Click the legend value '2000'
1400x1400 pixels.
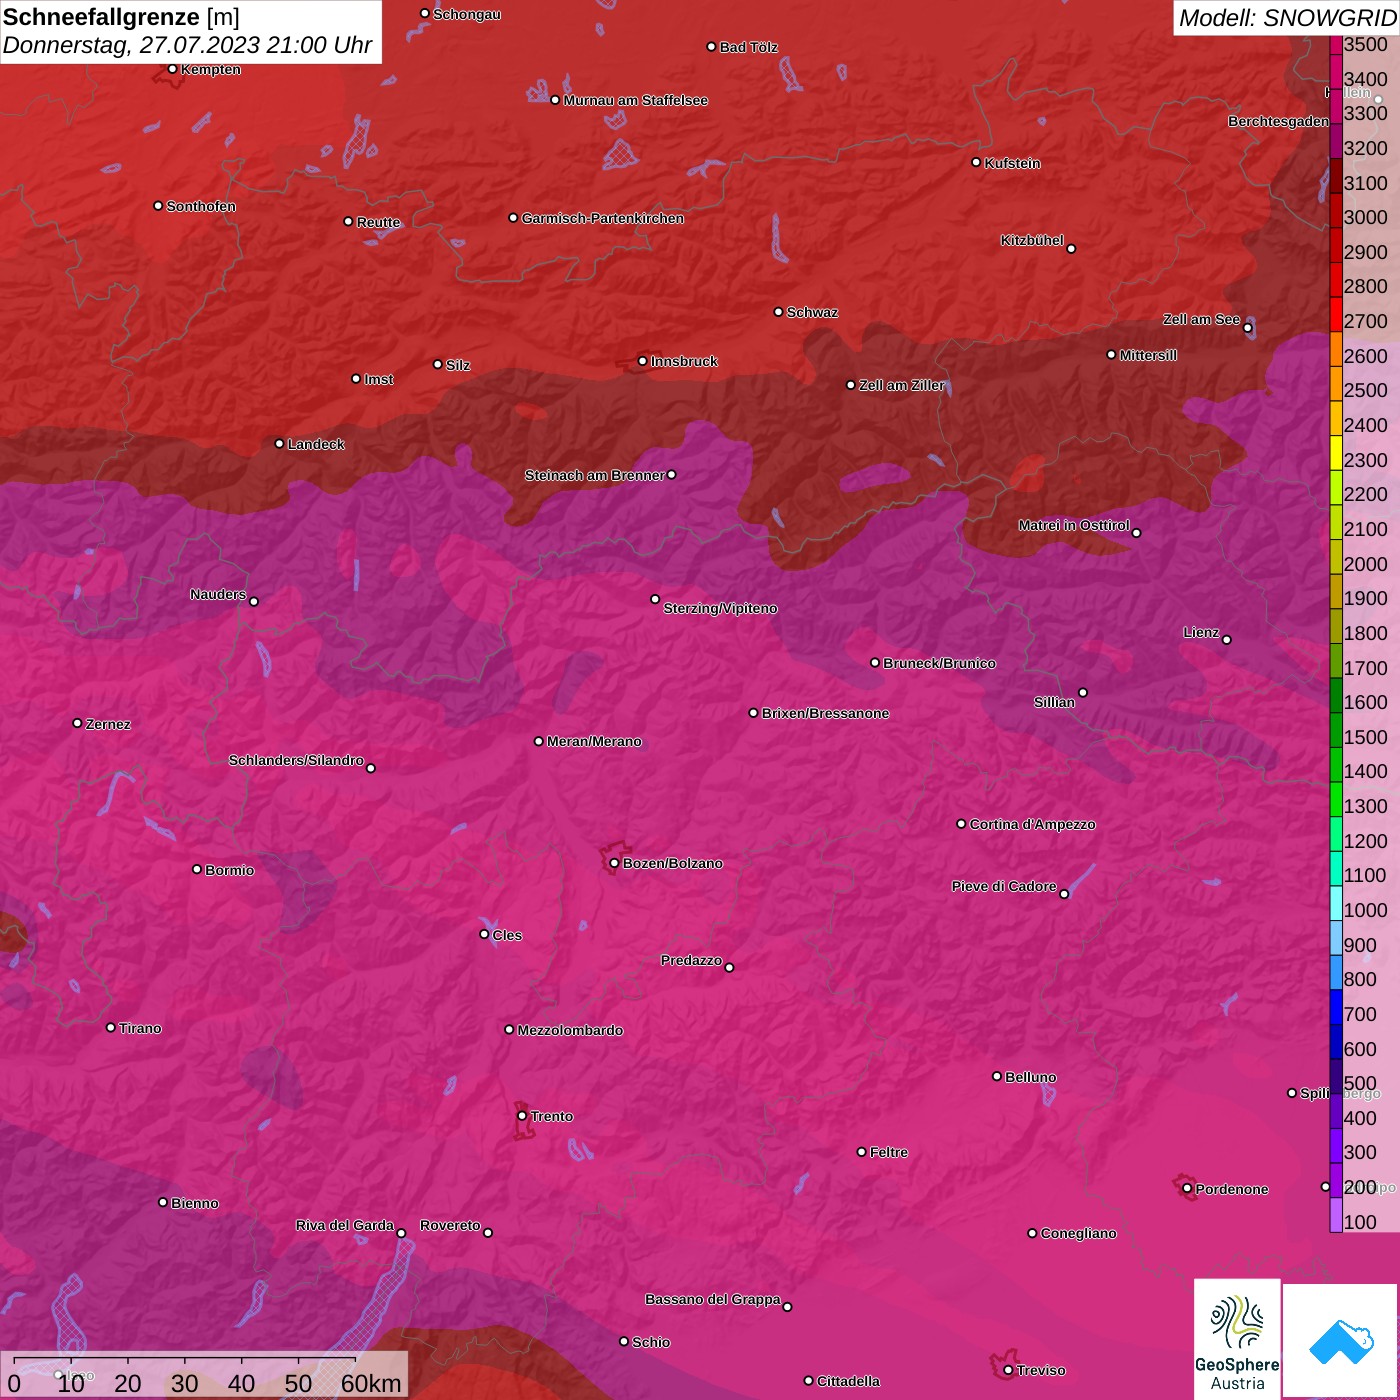(x=1365, y=564)
